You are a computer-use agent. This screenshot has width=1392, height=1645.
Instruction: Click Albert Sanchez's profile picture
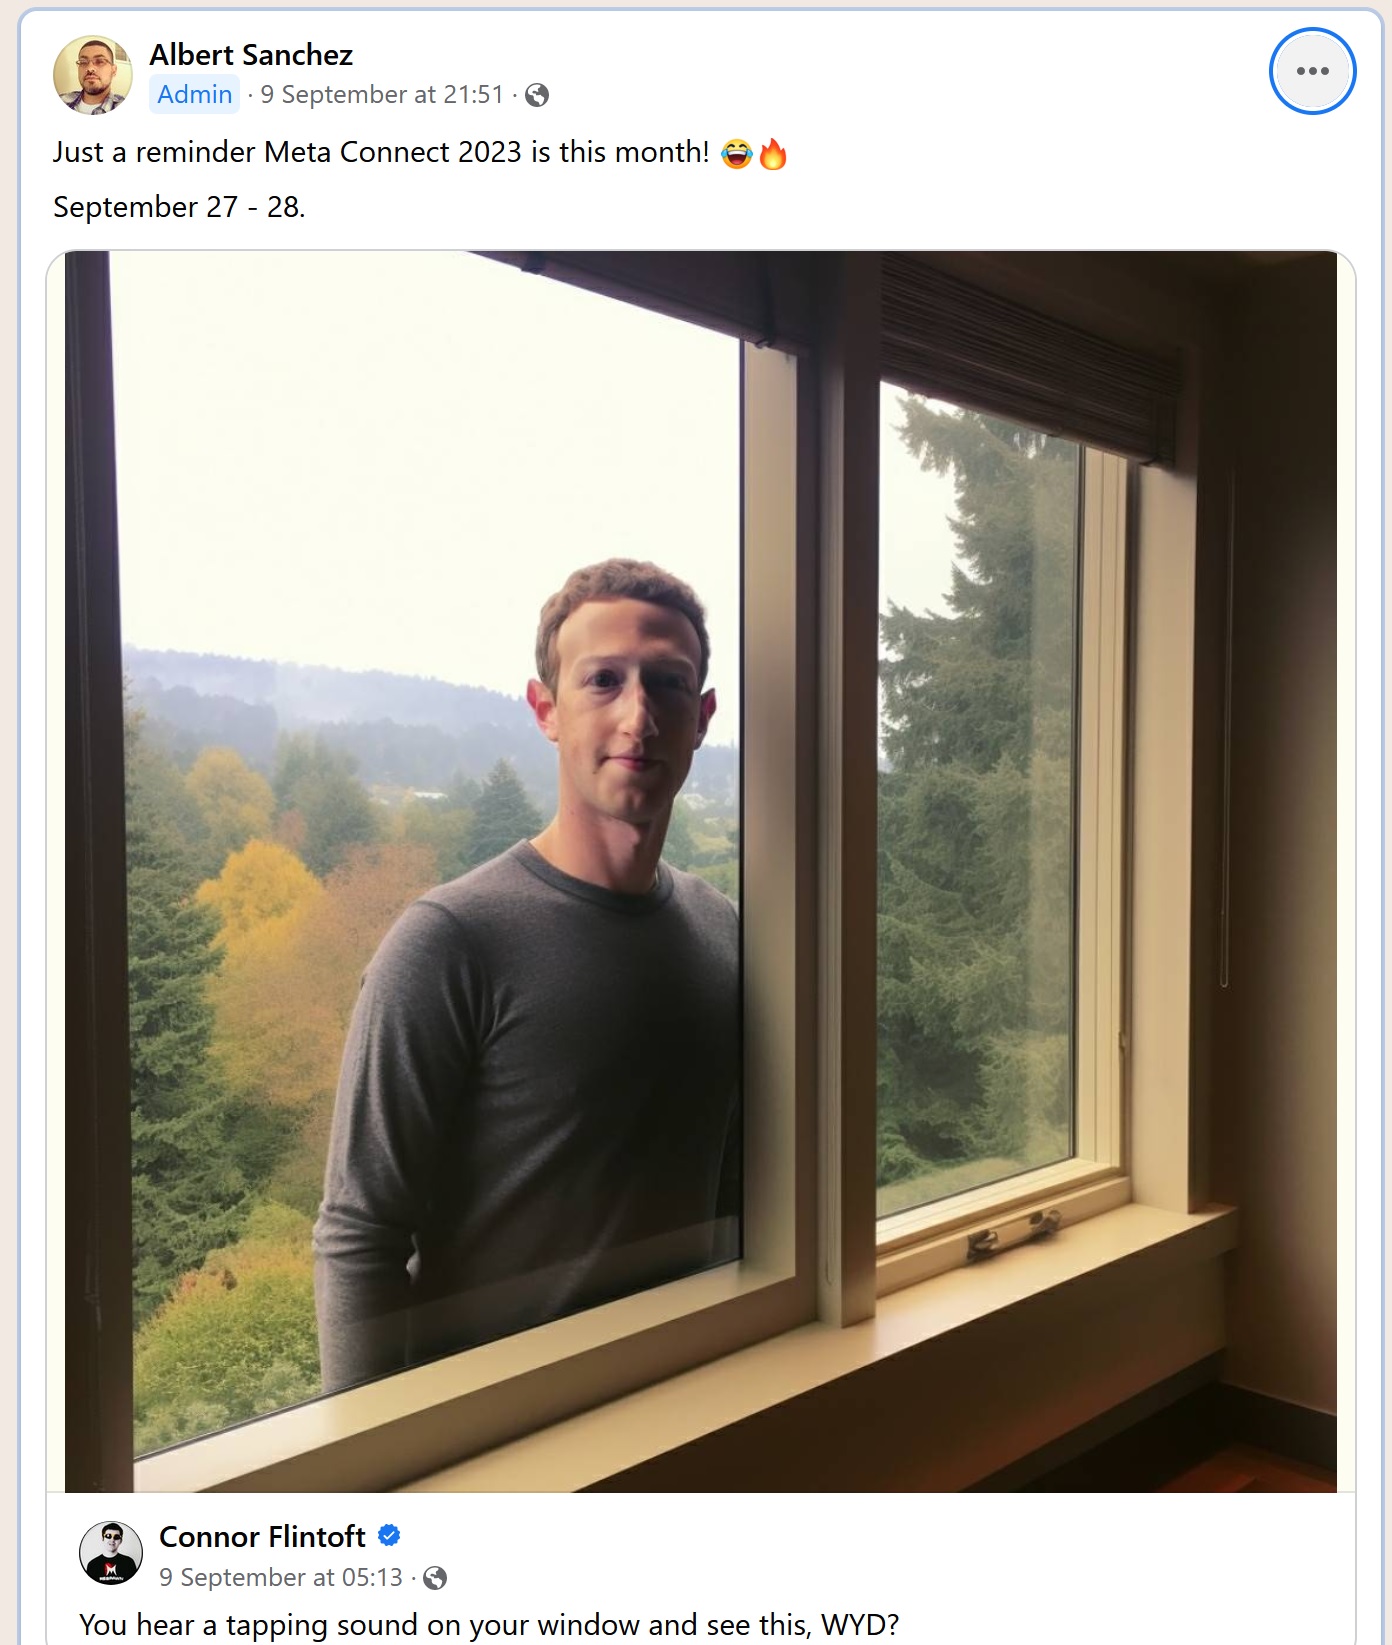[x=93, y=75]
